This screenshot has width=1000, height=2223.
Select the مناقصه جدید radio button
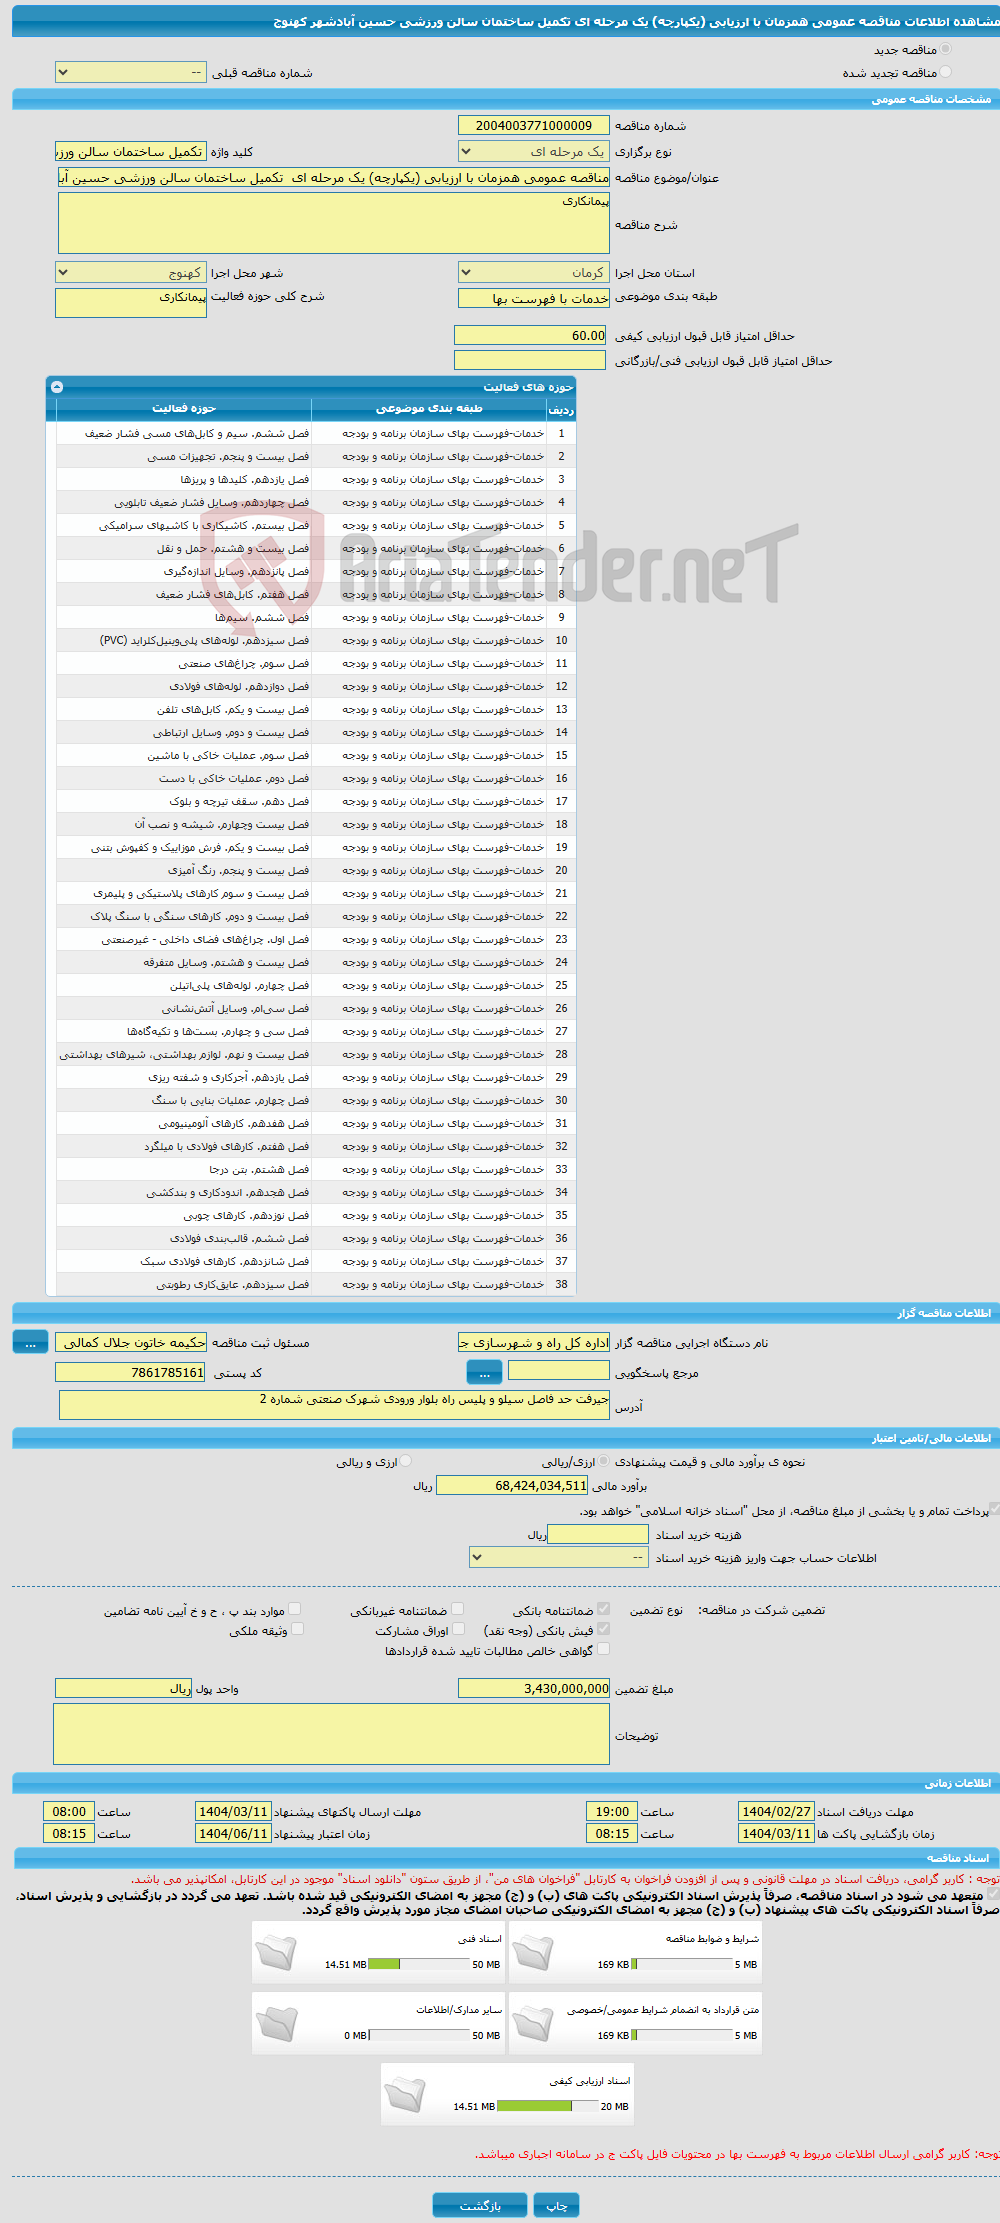click(945, 49)
